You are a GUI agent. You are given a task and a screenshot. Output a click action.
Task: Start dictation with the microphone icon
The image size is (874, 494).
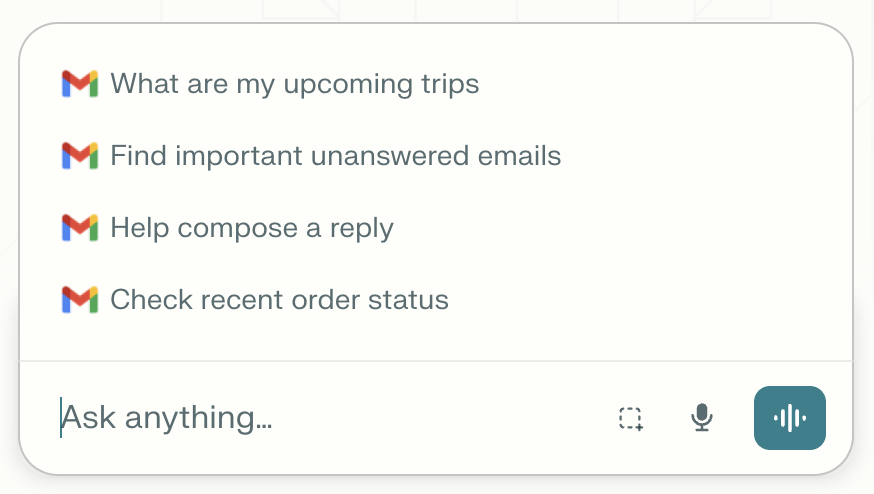pos(702,418)
